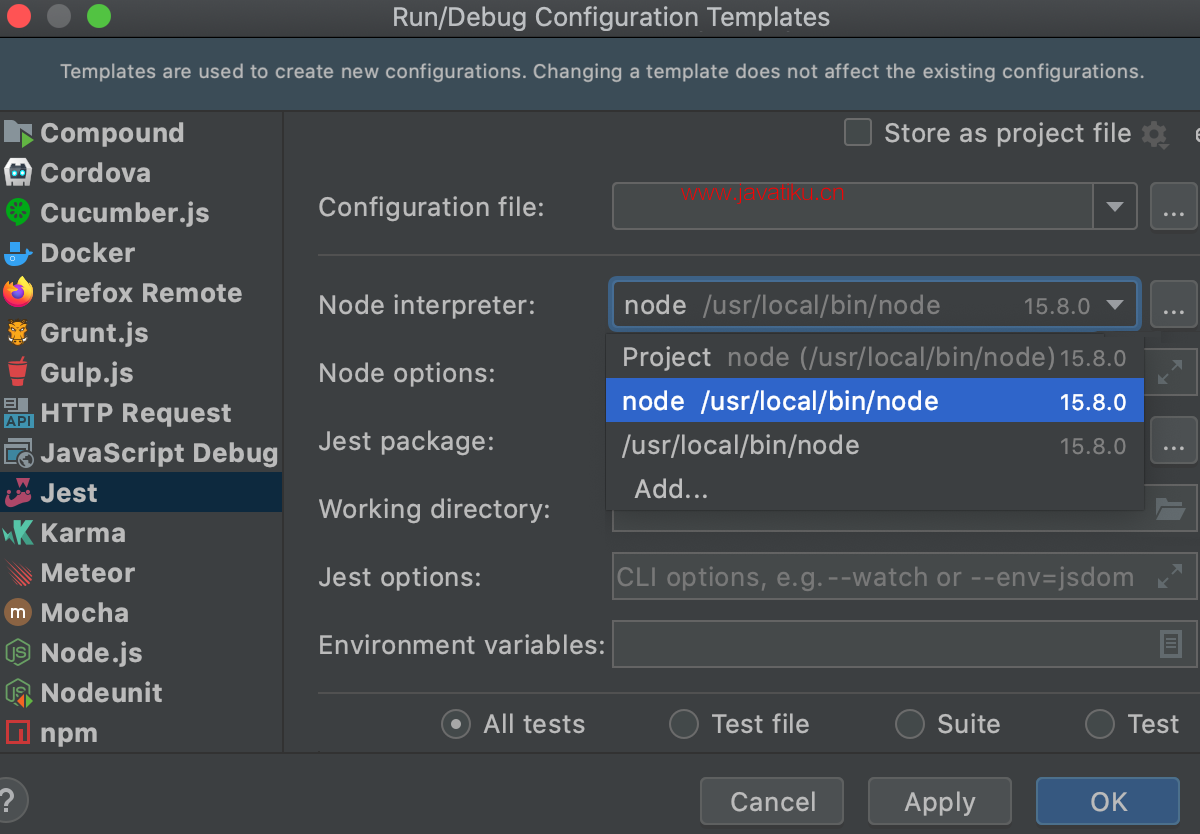
Task: Select the Suite radio button
Action: point(910,724)
